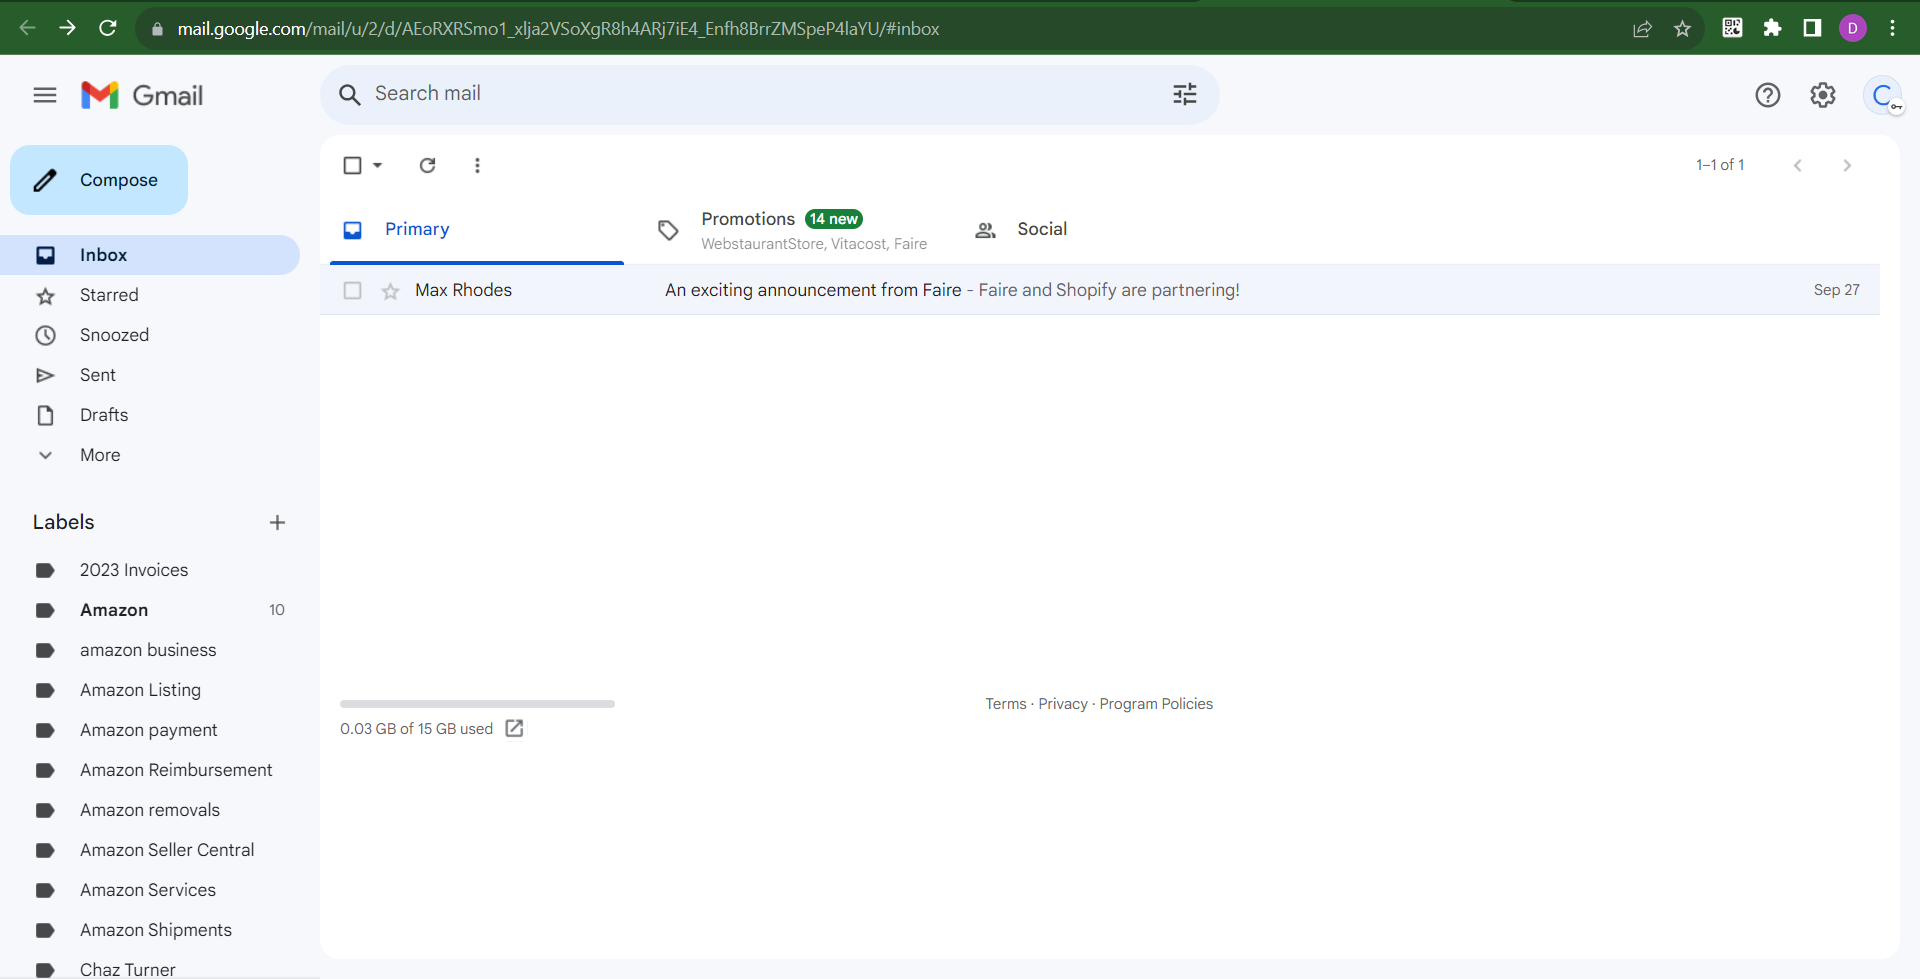Open storage management link icon

tap(514, 728)
